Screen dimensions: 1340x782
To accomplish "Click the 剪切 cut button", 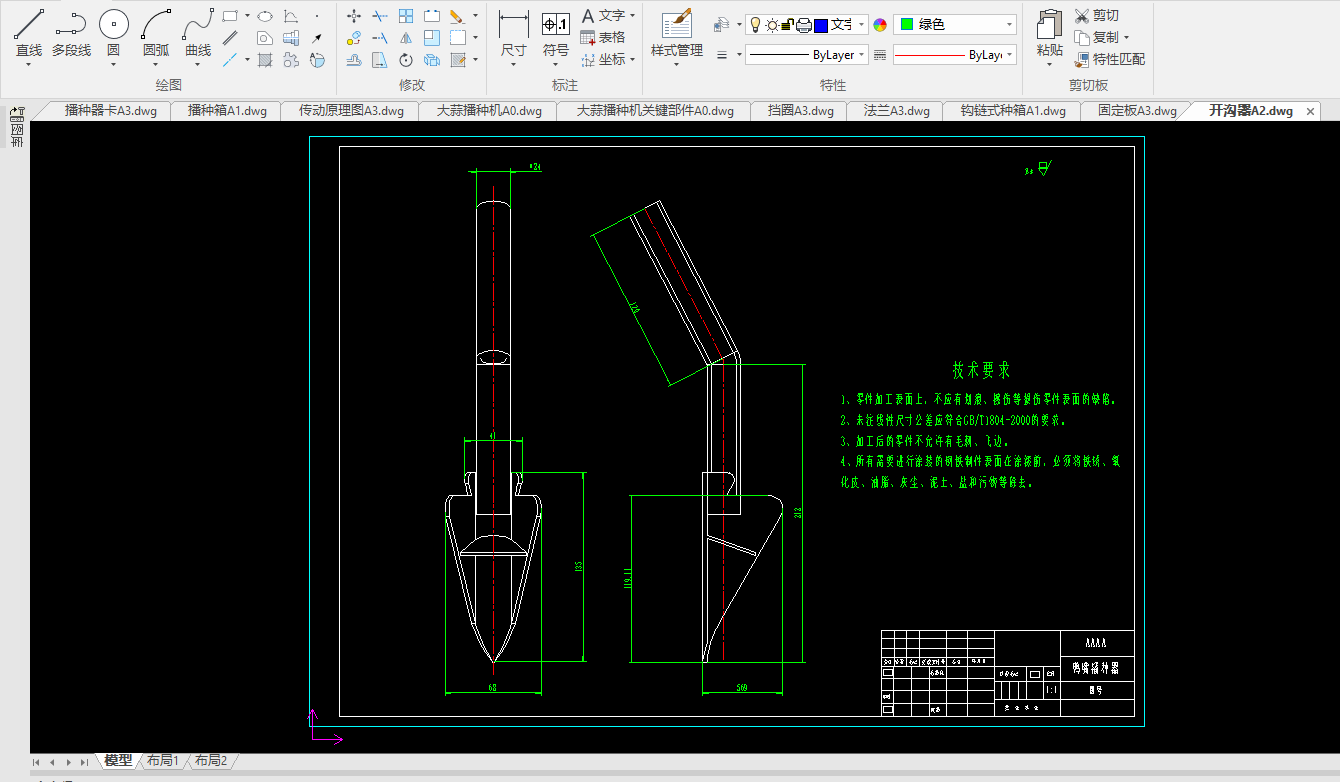I will click(x=1096, y=16).
